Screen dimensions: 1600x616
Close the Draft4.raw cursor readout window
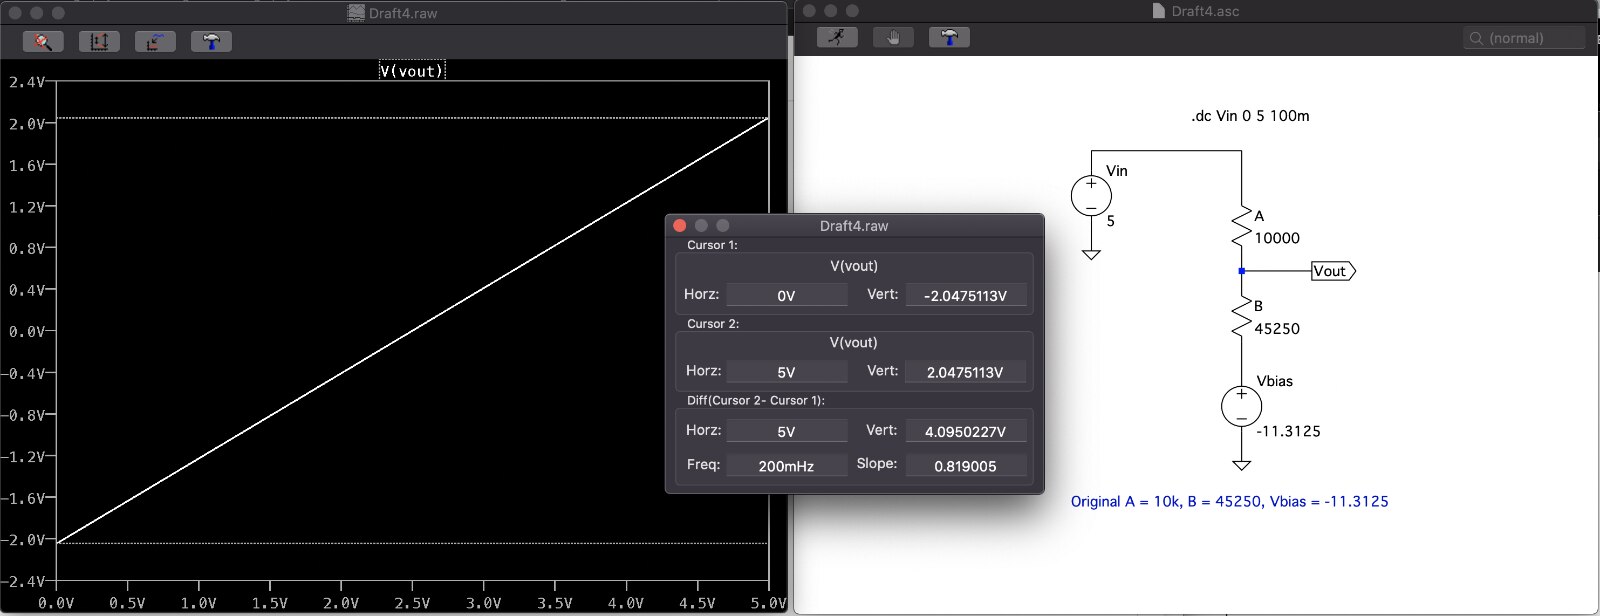(680, 226)
